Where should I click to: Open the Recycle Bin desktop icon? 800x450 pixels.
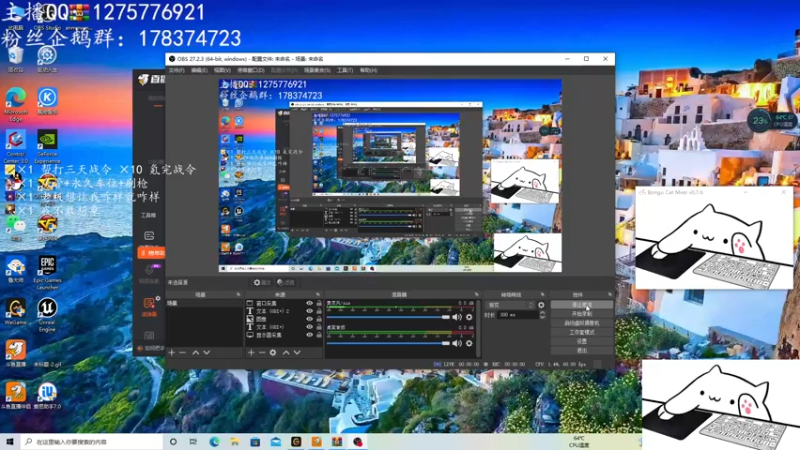(x=16, y=59)
